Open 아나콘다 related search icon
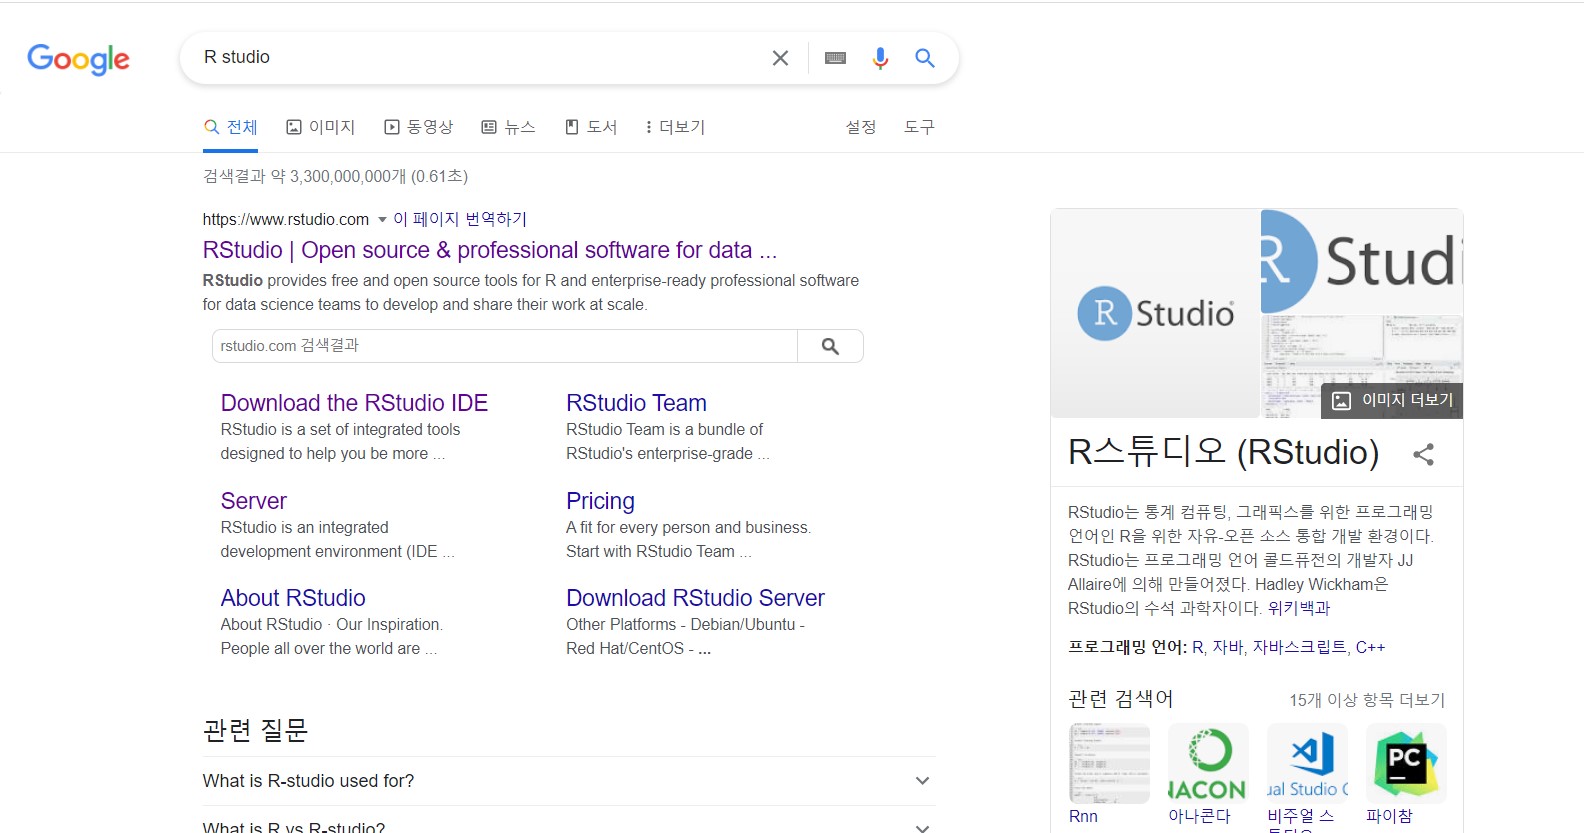 [x=1208, y=763]
